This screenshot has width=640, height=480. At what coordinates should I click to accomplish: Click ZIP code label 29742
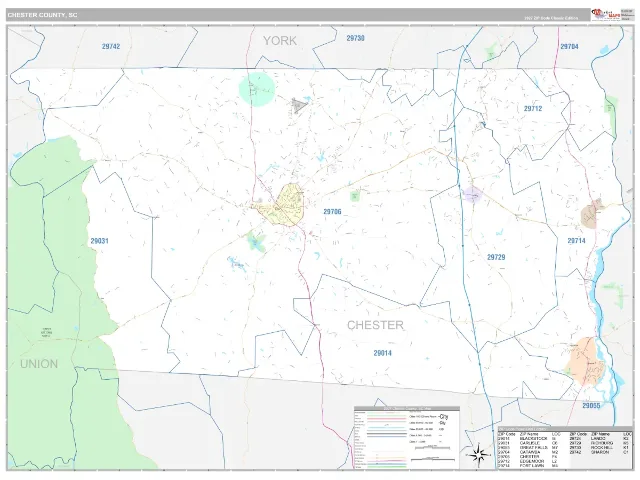[x=111, y=47]
